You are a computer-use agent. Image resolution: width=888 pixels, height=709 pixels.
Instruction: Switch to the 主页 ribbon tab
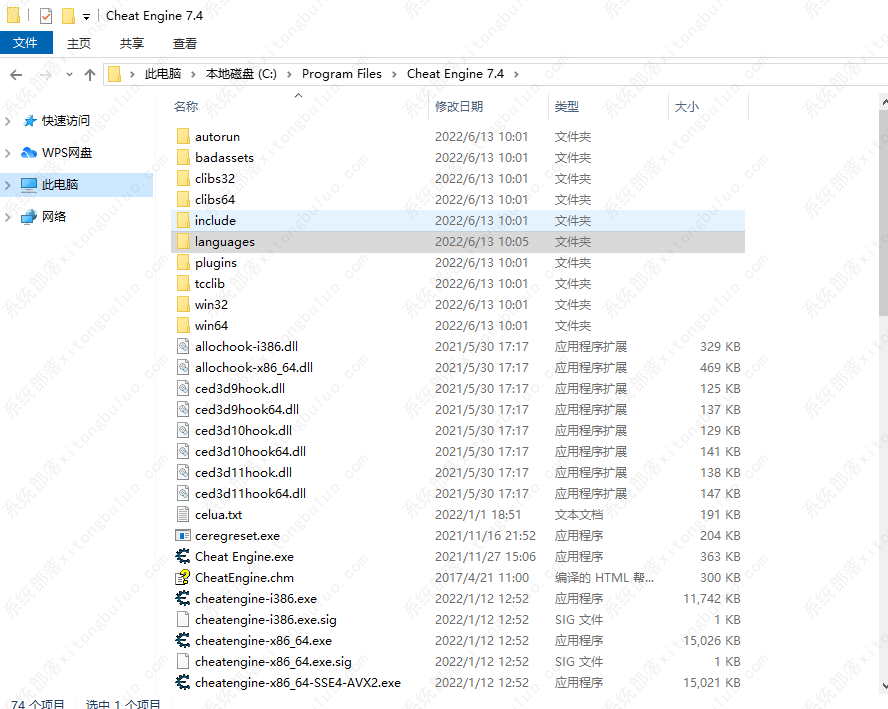tap(79, 43)
